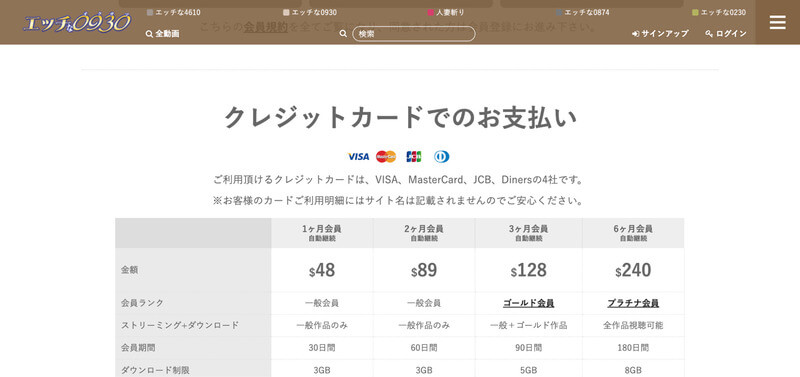Click the クレジットカードでのお支払い heading
The width and height of the screenshot is (800, 377).
pos(400,118)
